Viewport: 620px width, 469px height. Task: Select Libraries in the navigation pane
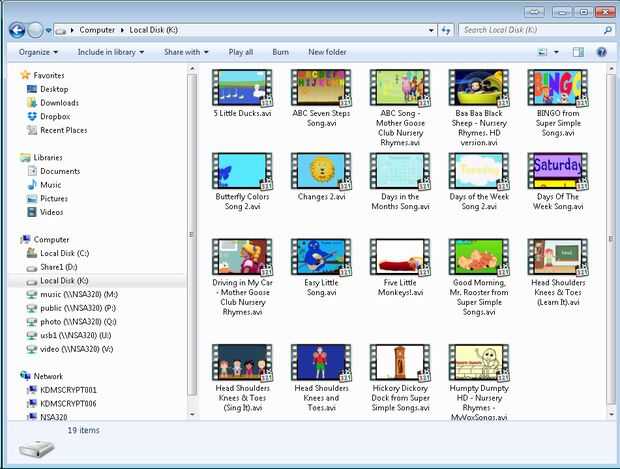point(42,157)
